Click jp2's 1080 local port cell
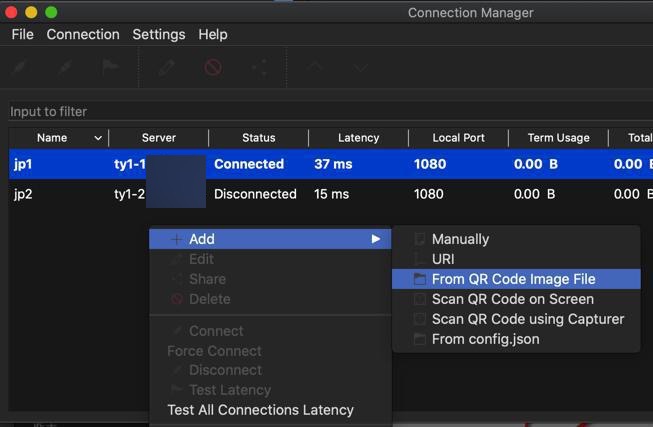 (x=429, y=194)
